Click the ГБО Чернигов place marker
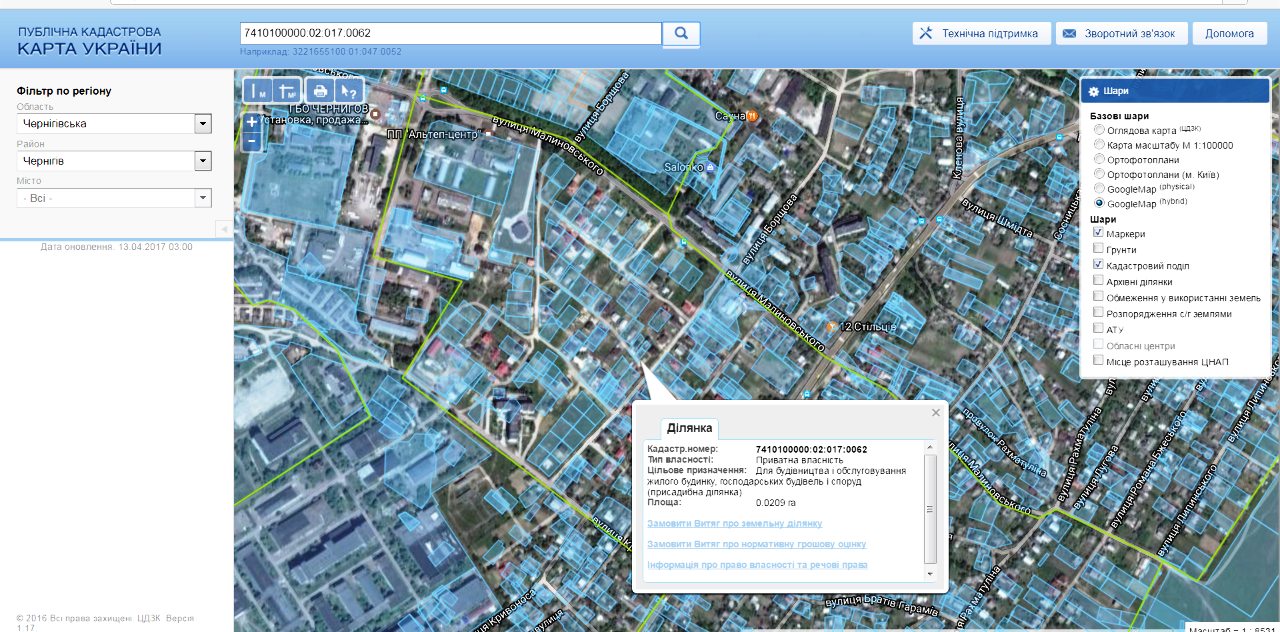The width and height of the screenshot is (1280, 632). click(x=375, y=114)
